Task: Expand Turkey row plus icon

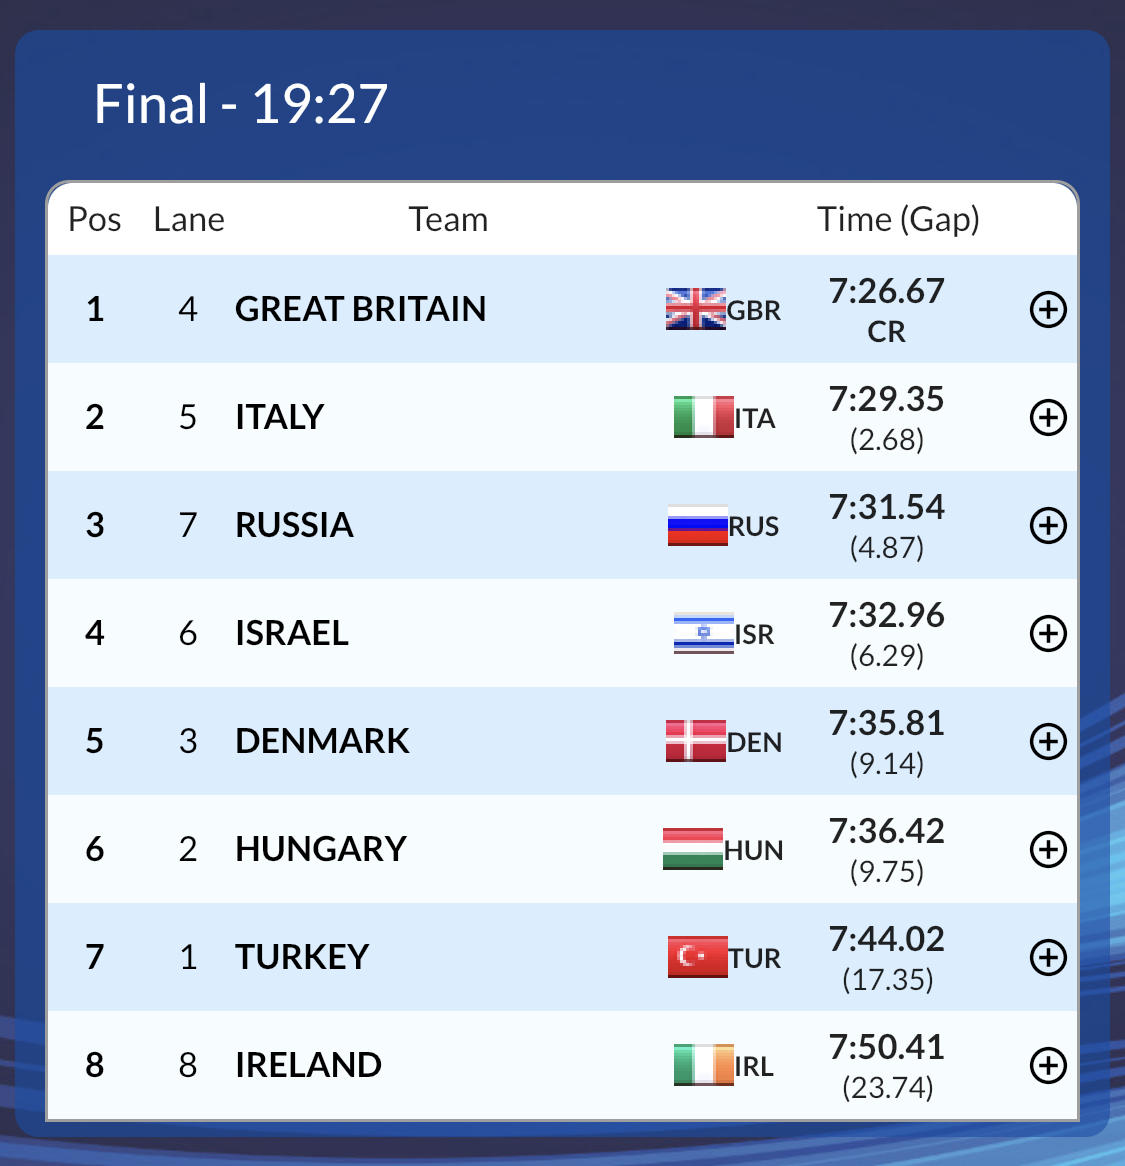Action: pos(1048,957)
